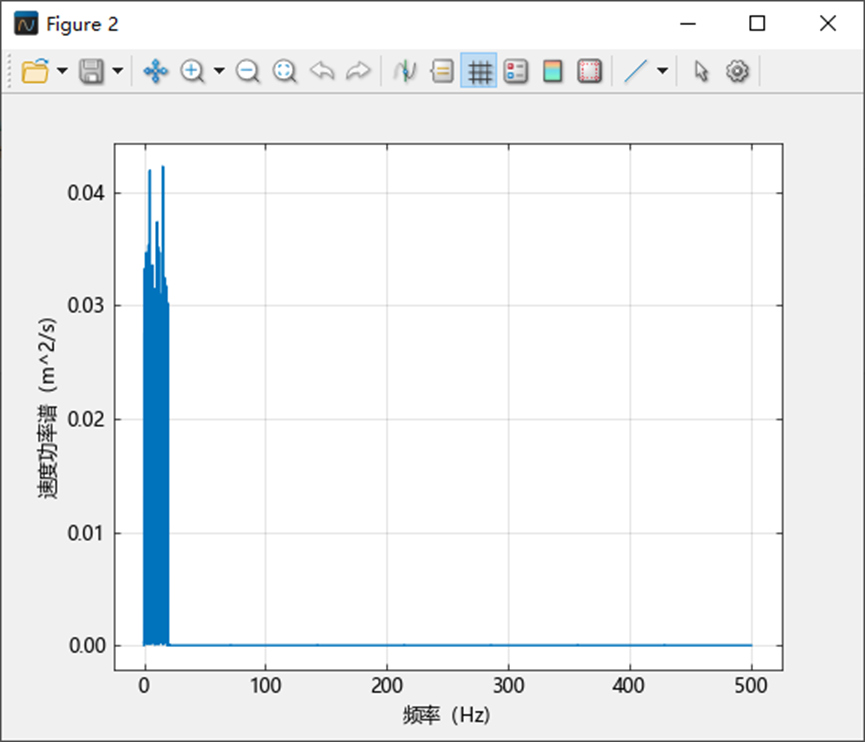The image size is (865, 742).
Task: Click the x-axis tick label 100
Action: (x=265, y=686)
